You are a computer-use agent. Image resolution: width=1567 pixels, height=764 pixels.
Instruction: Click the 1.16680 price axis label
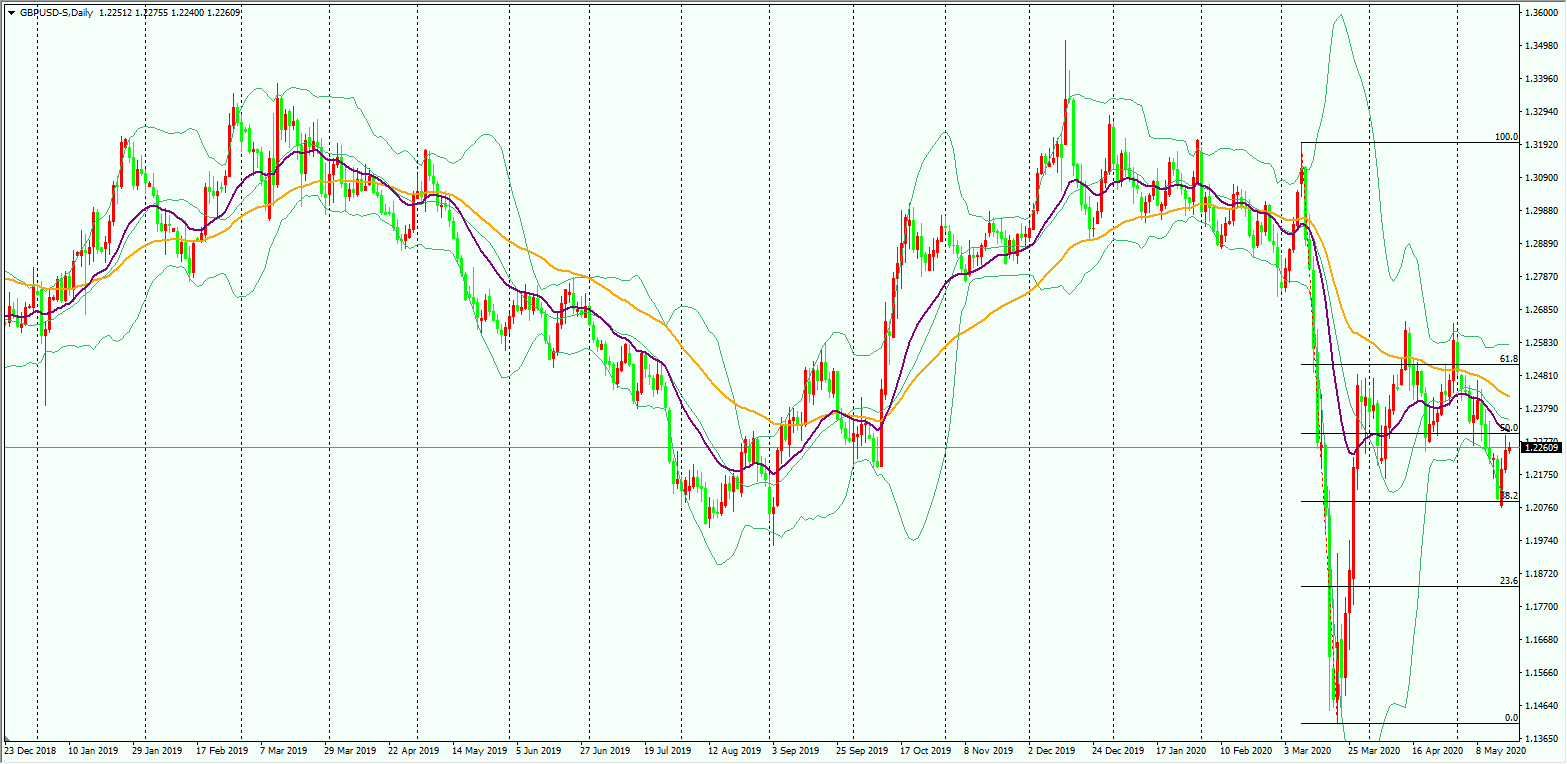point(1541,640)
